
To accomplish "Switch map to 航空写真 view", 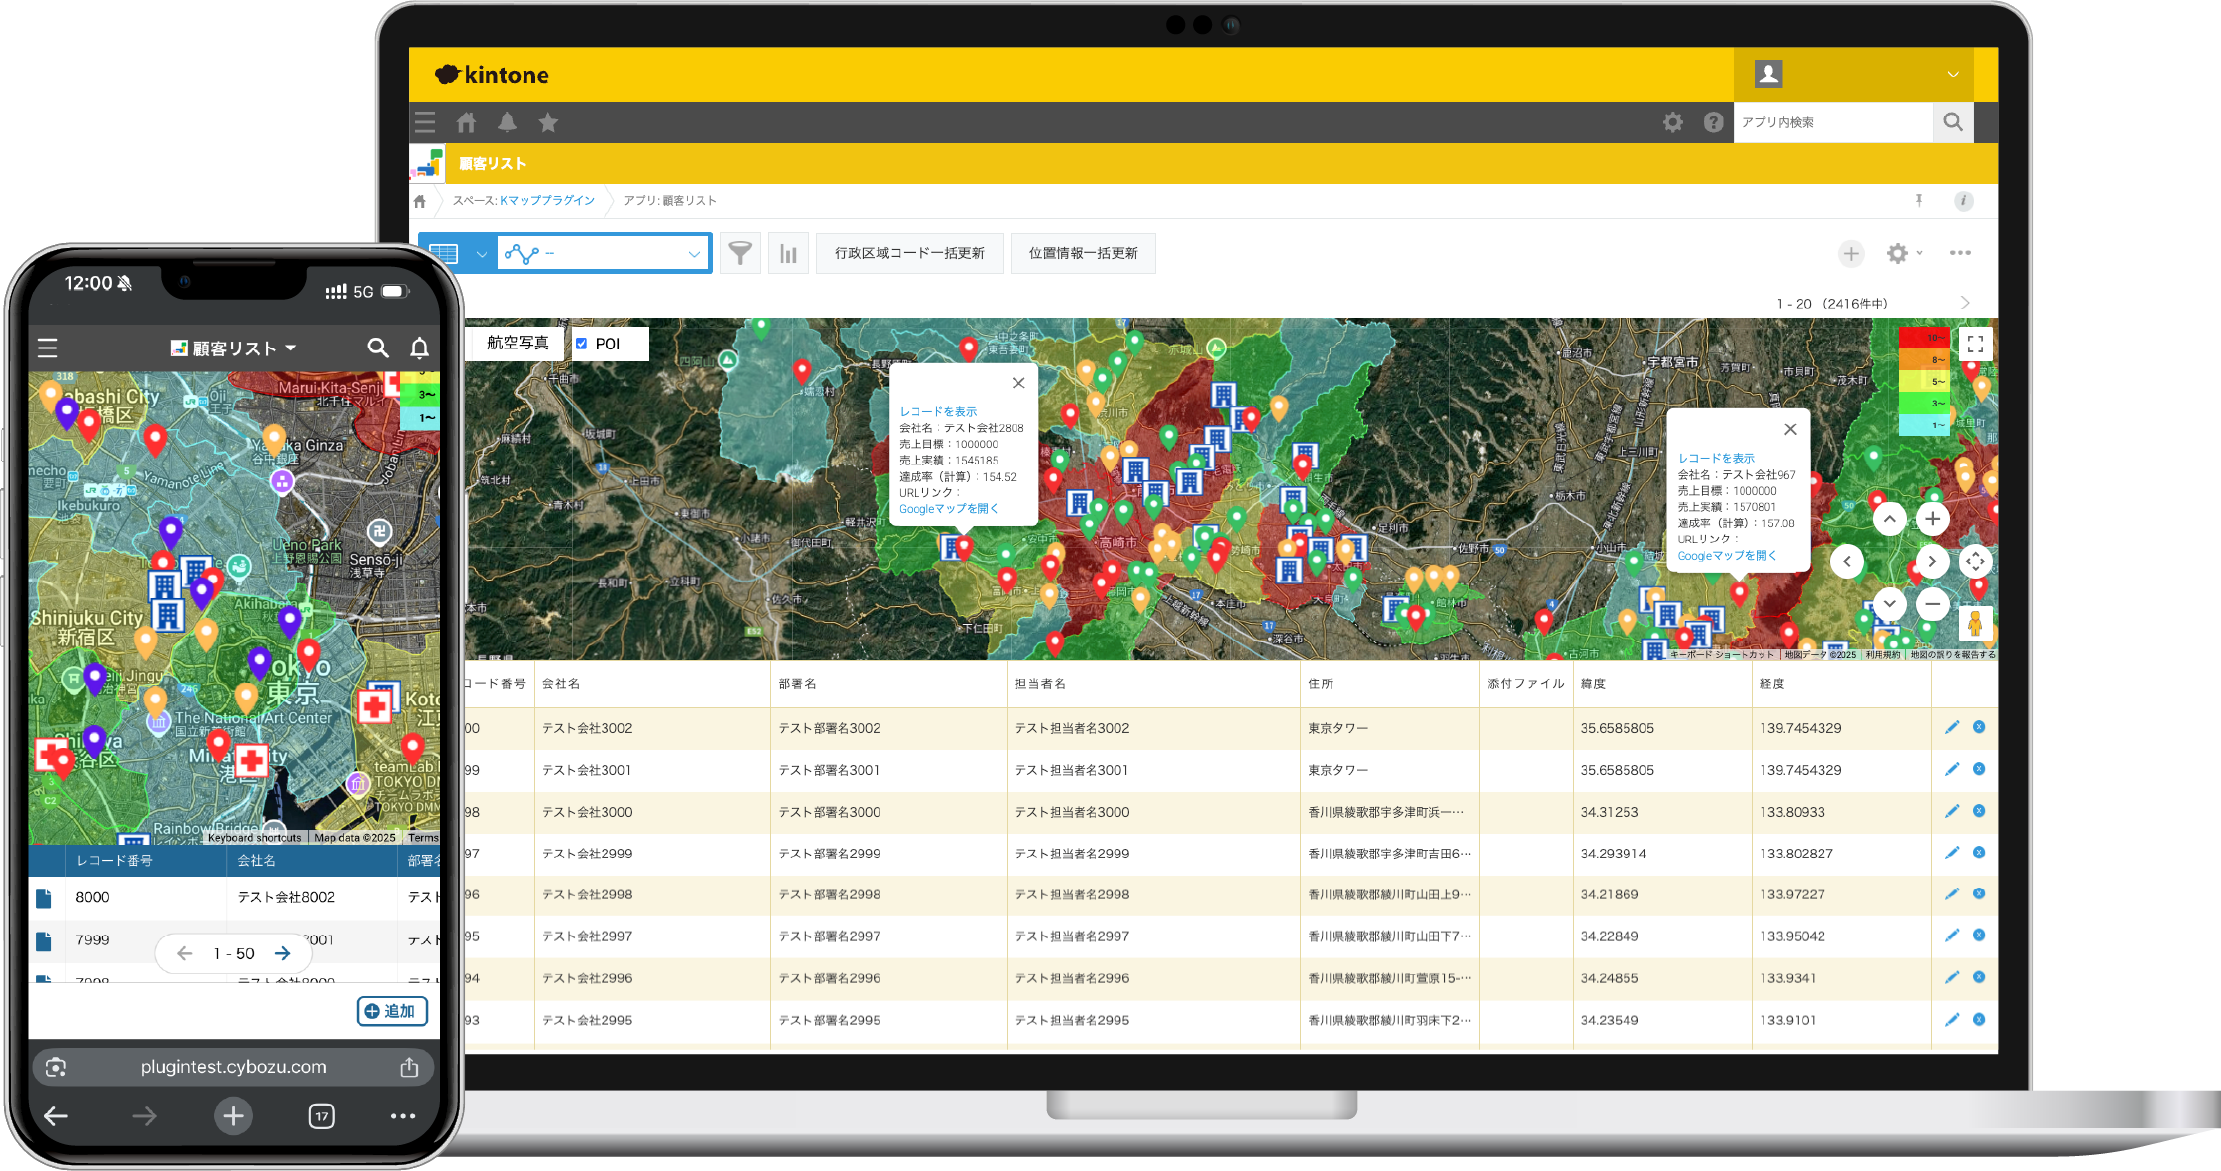I will [x=518, y=343].
